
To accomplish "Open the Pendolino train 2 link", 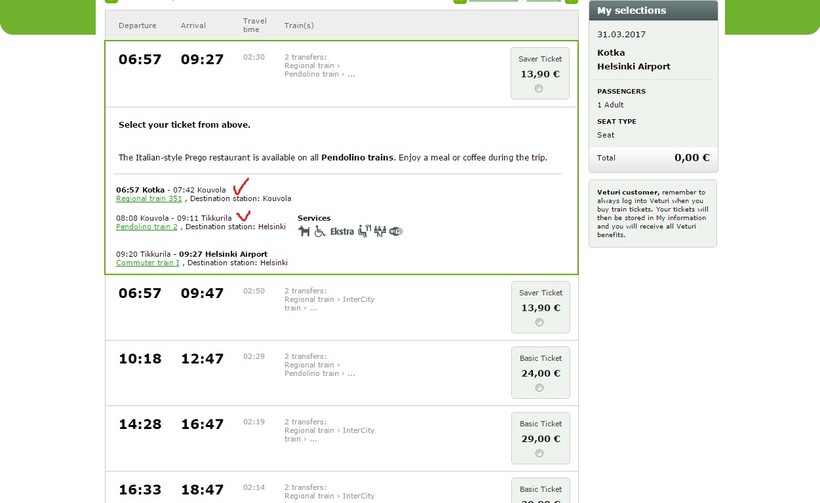I will (147, 227).
